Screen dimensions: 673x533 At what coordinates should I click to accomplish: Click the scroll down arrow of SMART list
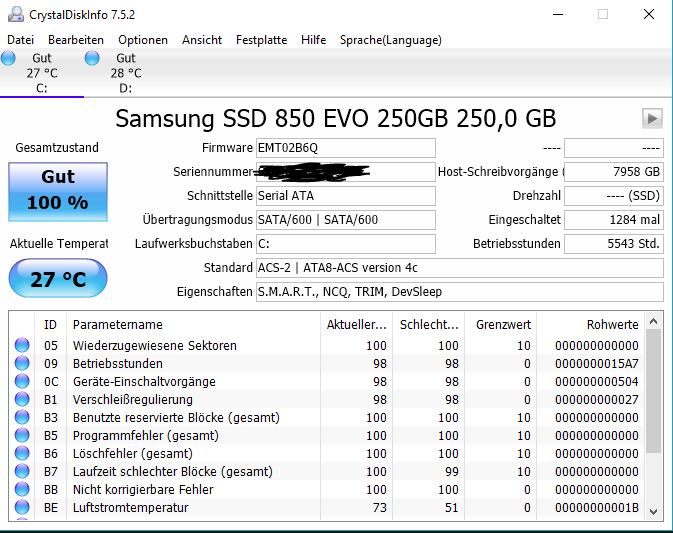[x=654, y=511]
